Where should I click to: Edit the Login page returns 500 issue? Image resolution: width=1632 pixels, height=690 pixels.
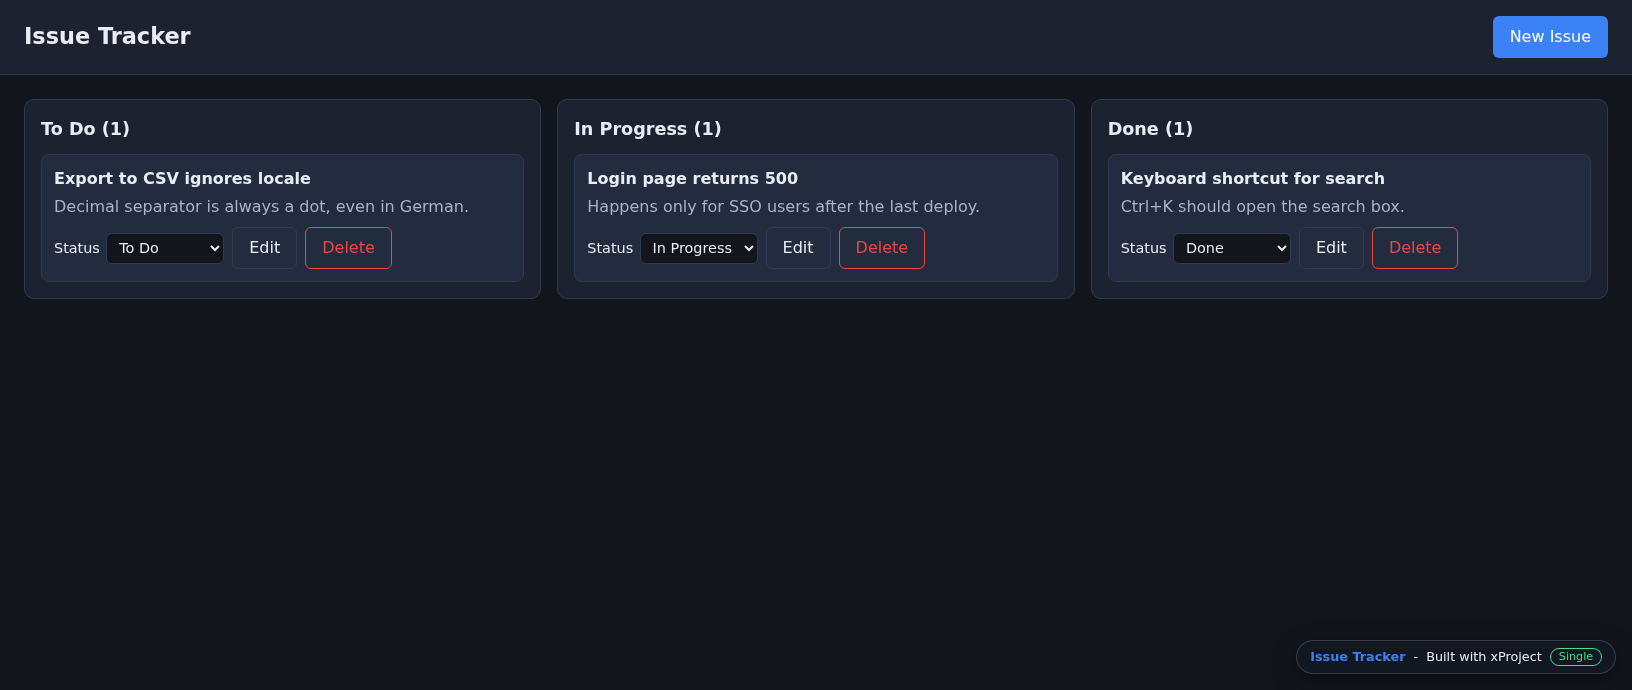[x=798, y=248]
